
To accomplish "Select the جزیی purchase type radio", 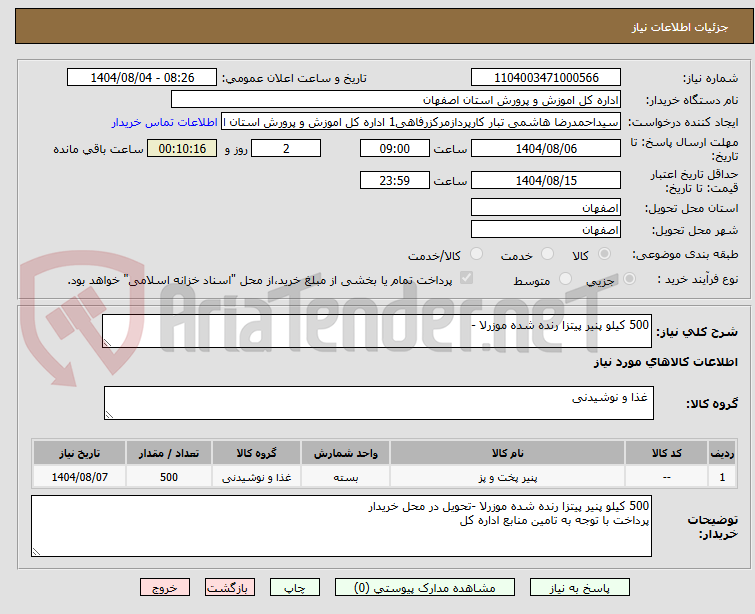I will tap(629, 279).
